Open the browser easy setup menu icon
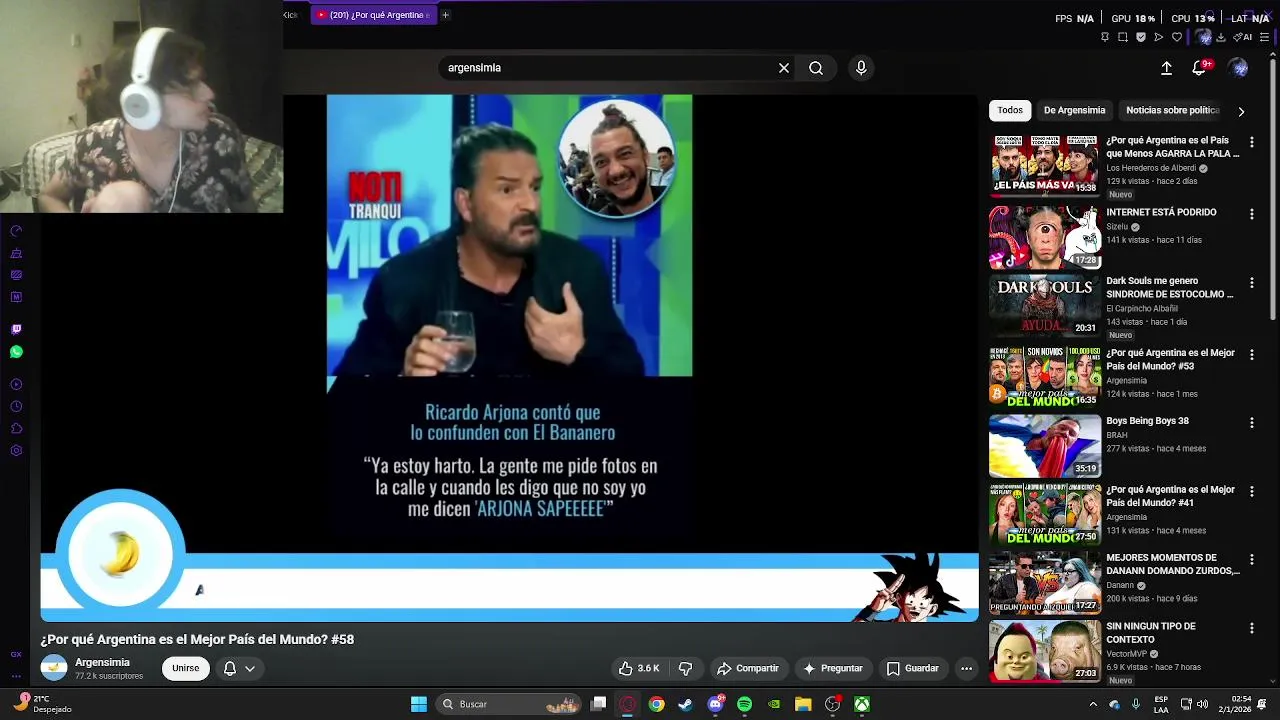 tap(1265, 37)
